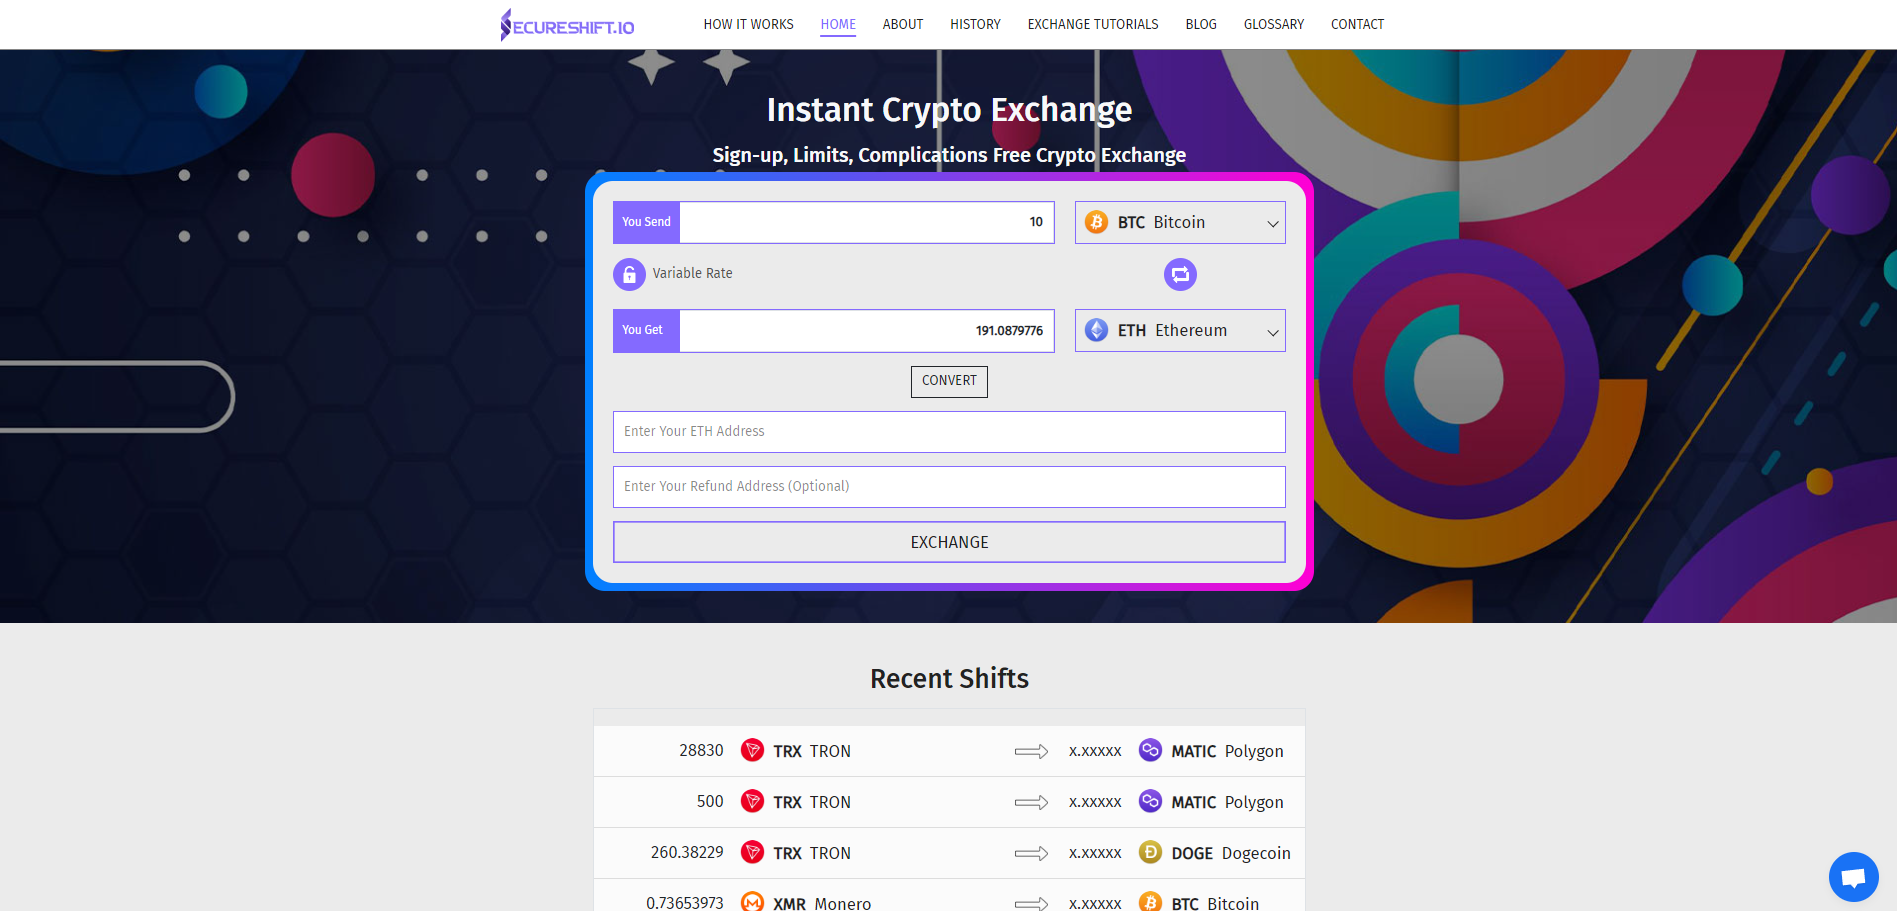Click the Polygon icon in the 28830 row
Image resolution: width=1897 pixels, height=911 pixels.
pos(1150,750)
